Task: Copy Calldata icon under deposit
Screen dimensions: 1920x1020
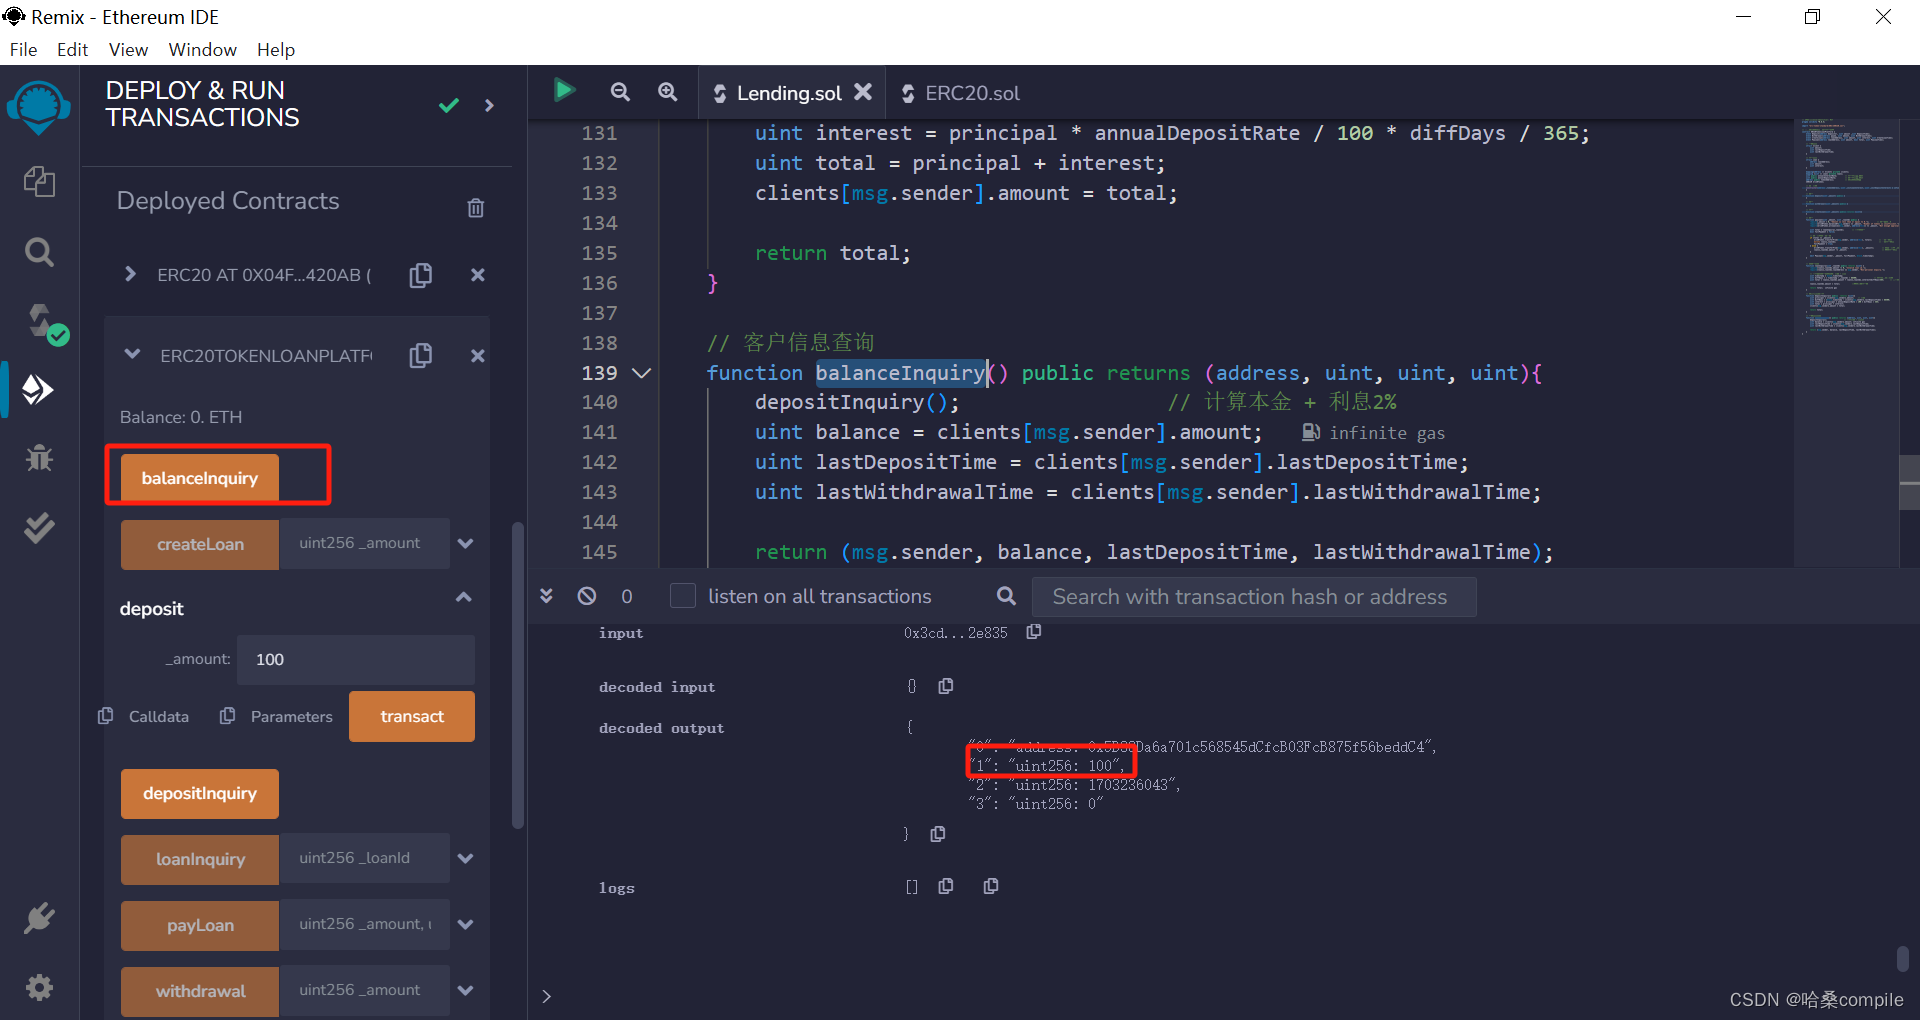Action: (x=105, y=716)
